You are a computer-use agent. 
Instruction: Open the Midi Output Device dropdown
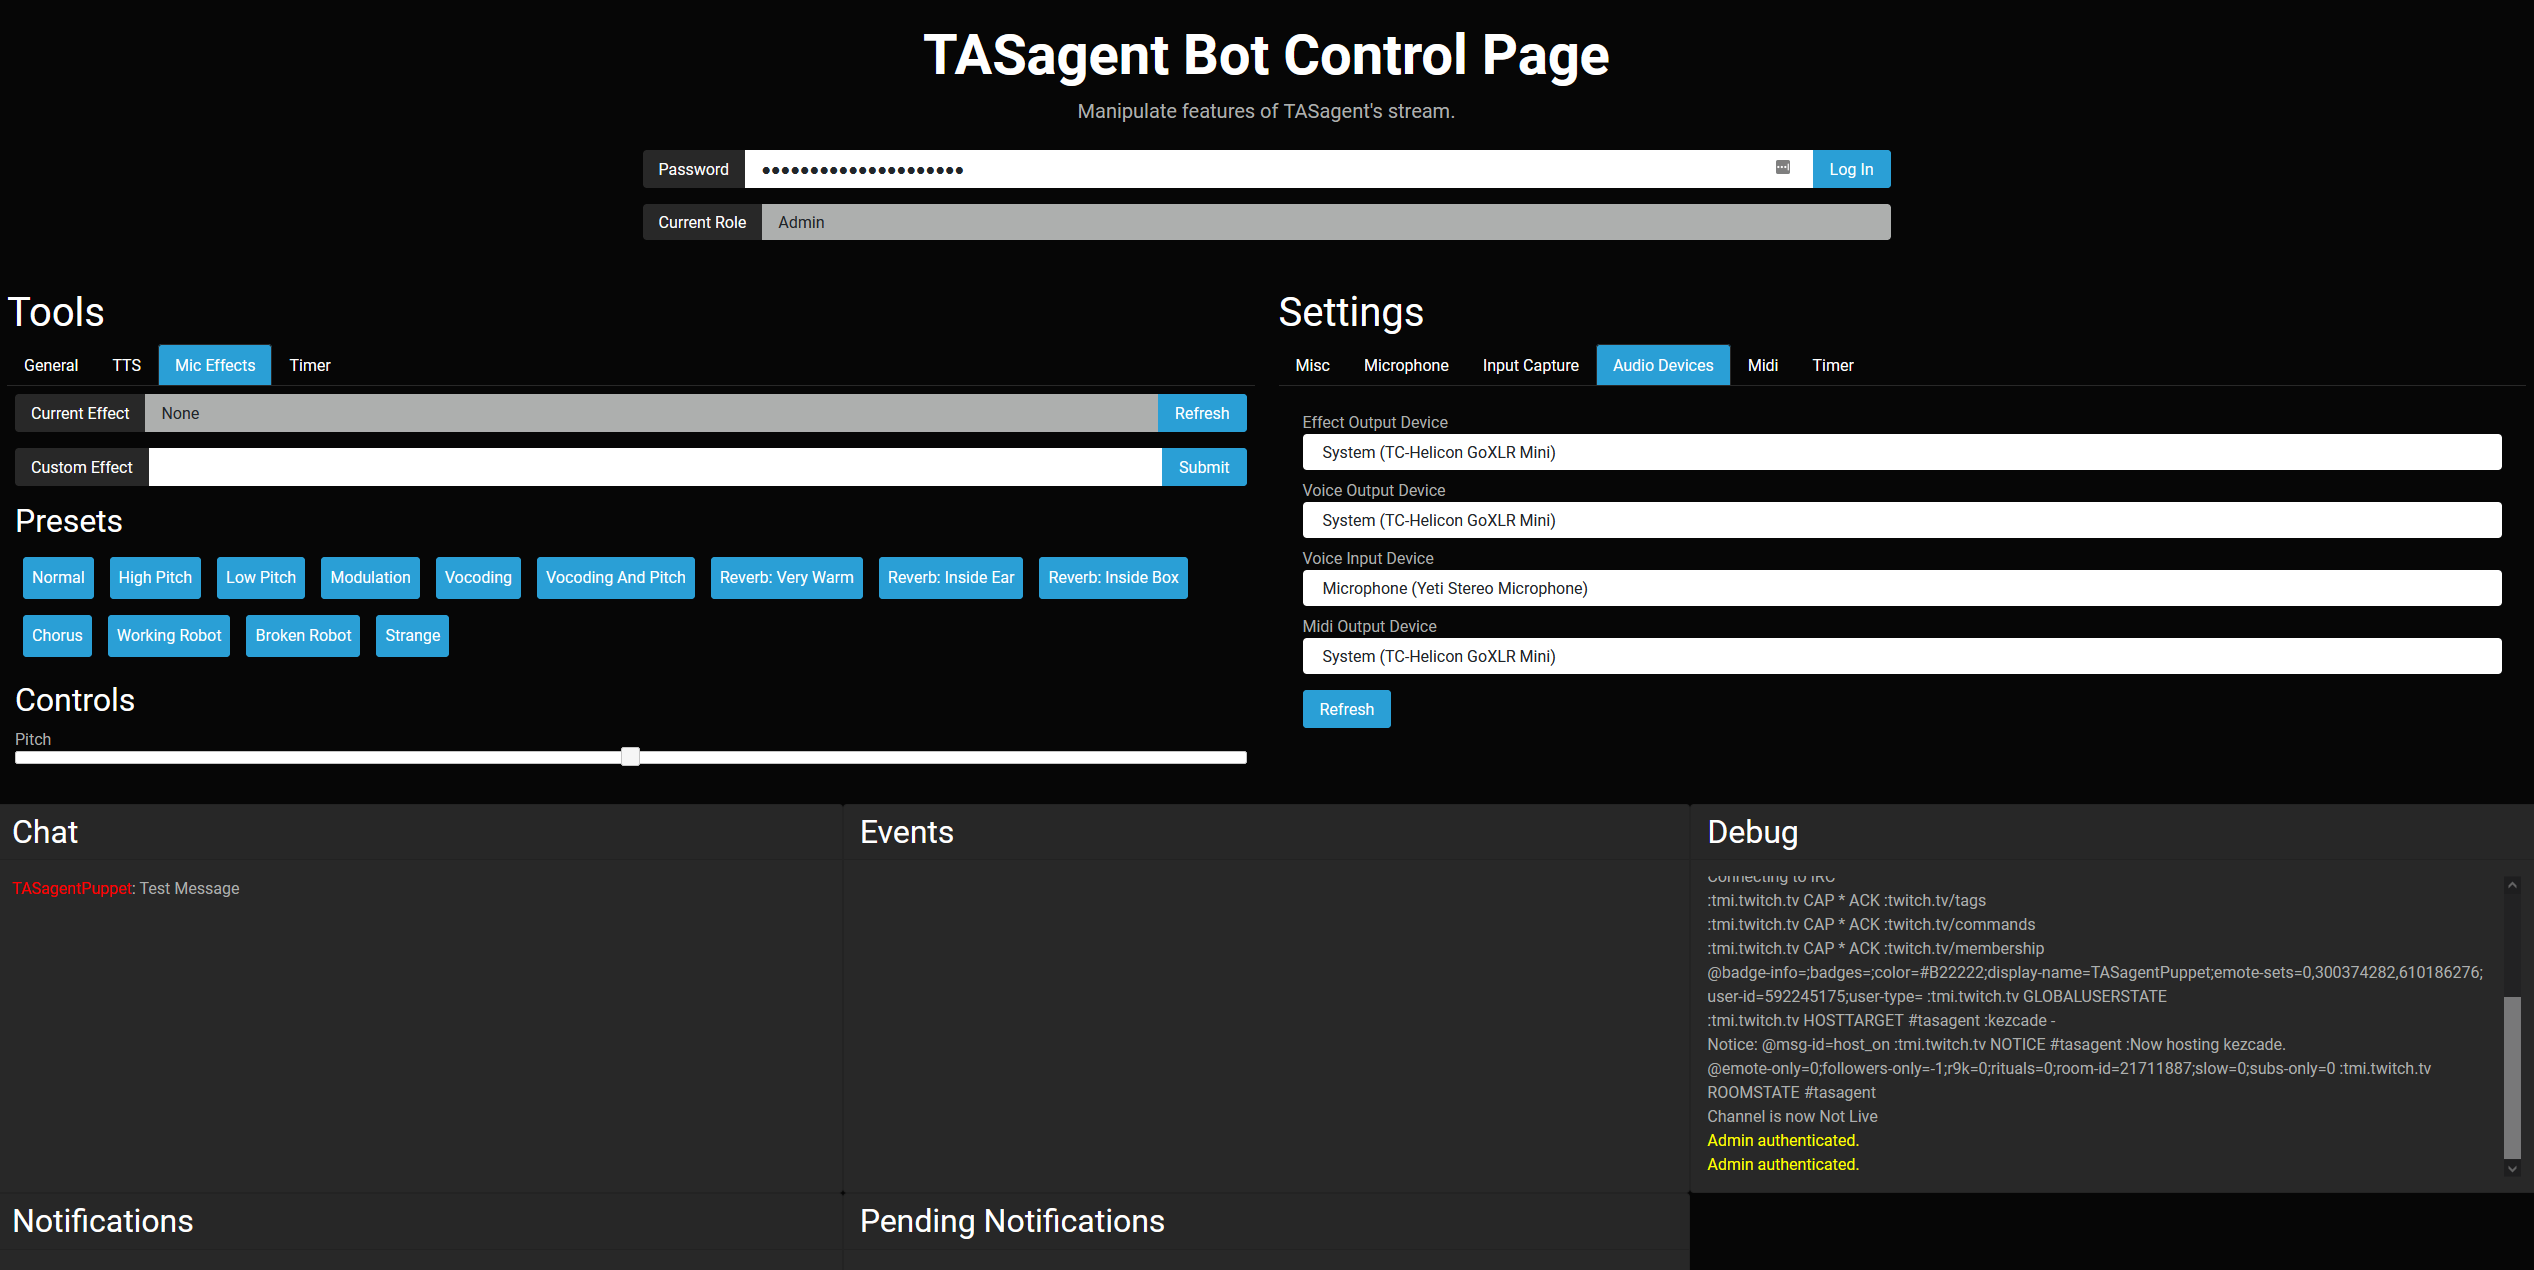pyautogui.click(x=1901, y=656)
